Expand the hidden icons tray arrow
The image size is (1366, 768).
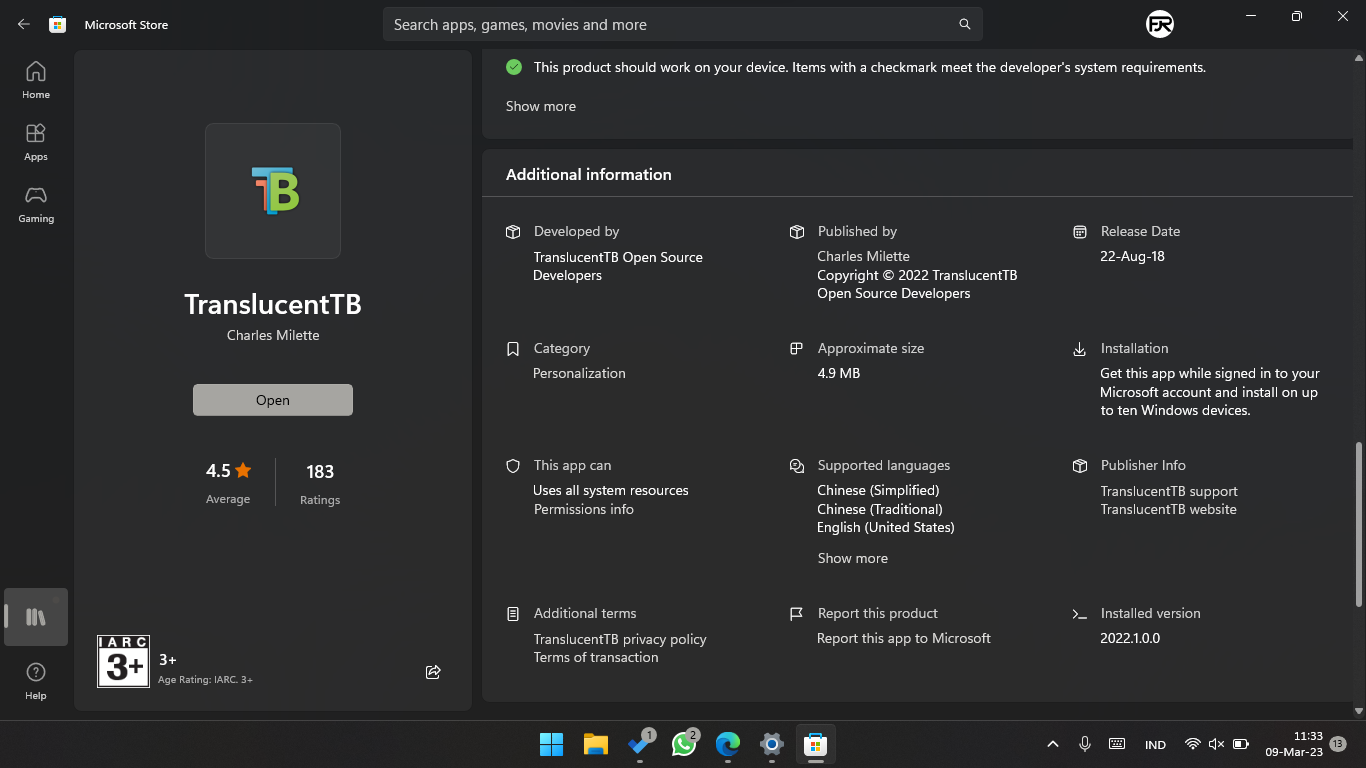1052,744
